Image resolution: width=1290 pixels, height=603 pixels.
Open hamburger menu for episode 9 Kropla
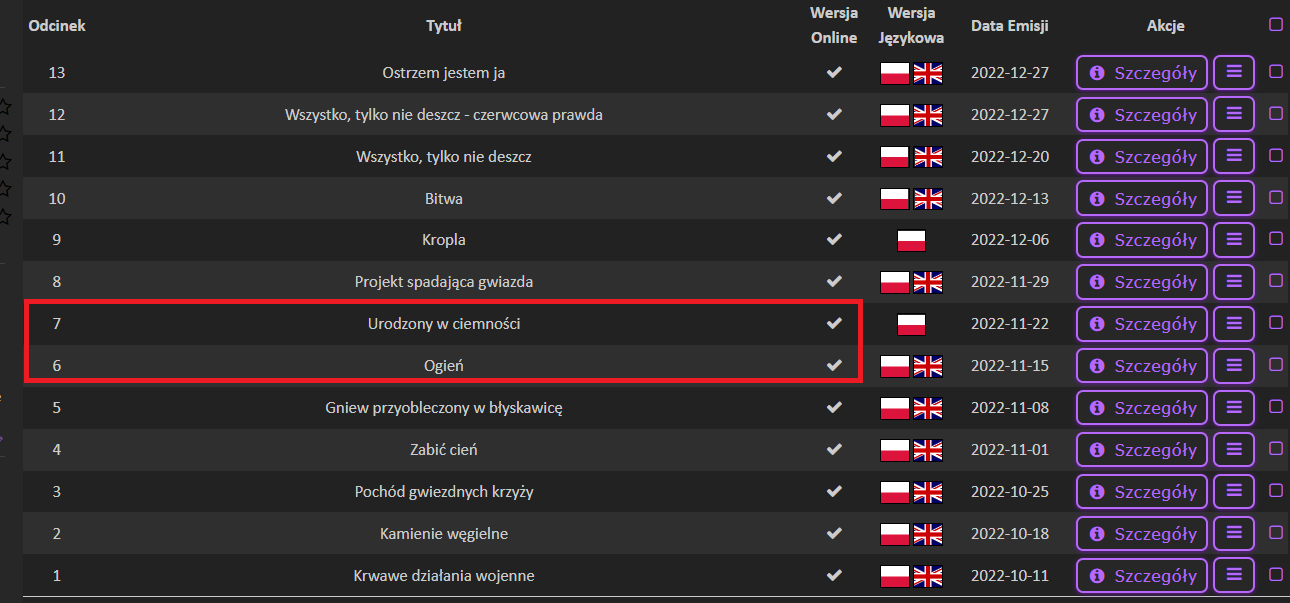1234,240
